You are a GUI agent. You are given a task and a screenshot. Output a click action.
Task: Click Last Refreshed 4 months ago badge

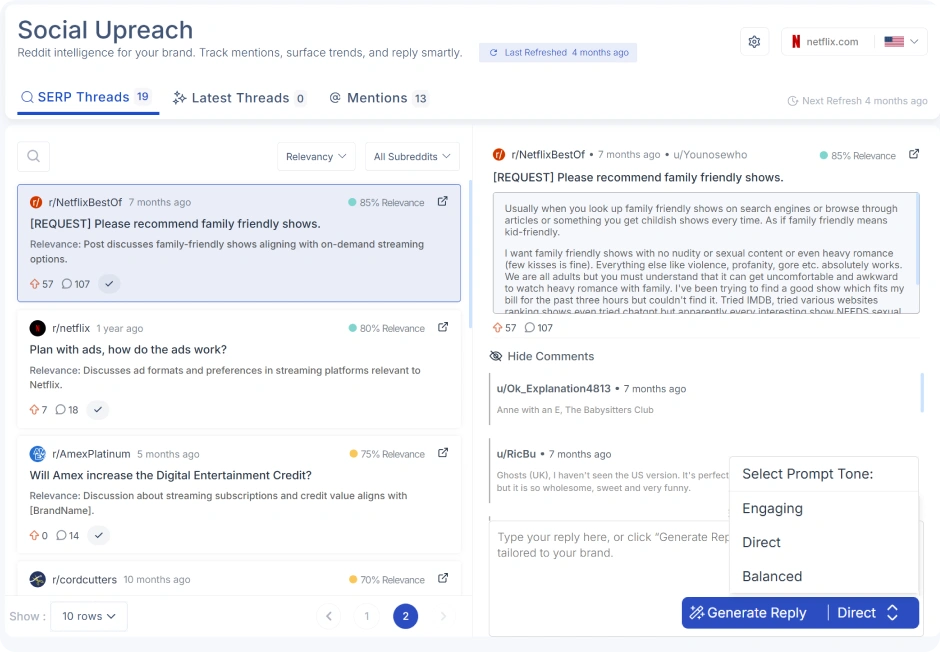pyautogui.click(x=558, y=53)
